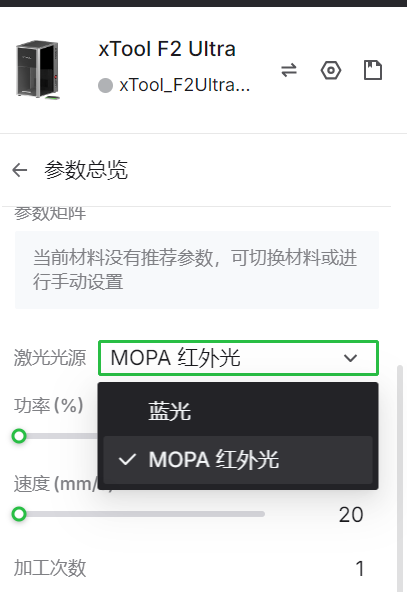
Task: Click the checkmark beside MOPA 红外光
Action: [x=127, y=460]
